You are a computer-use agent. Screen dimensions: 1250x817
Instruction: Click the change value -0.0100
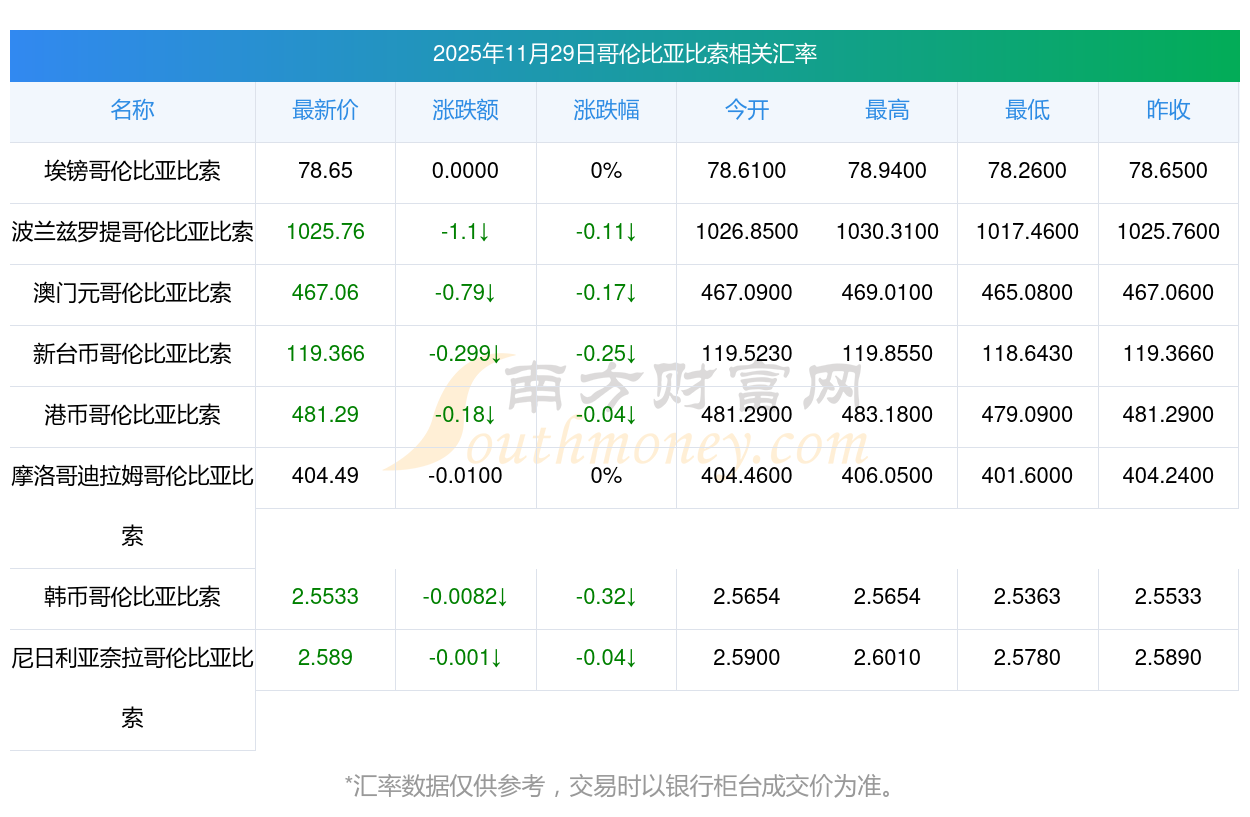click(466, 476)
